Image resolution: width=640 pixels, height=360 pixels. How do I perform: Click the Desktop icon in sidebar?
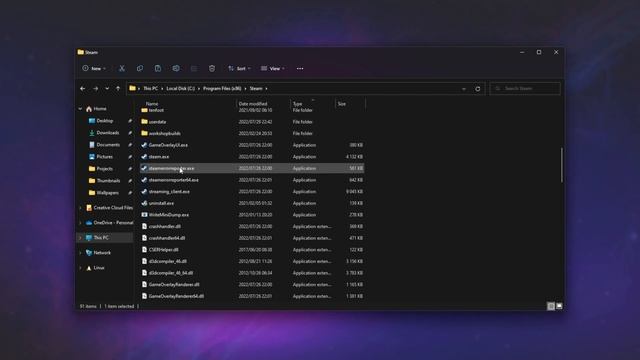(x=92, y=121)
